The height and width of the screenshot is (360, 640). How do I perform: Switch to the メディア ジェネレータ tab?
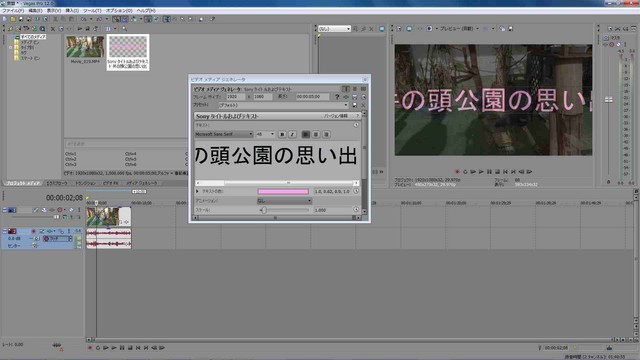click(142, 183)
